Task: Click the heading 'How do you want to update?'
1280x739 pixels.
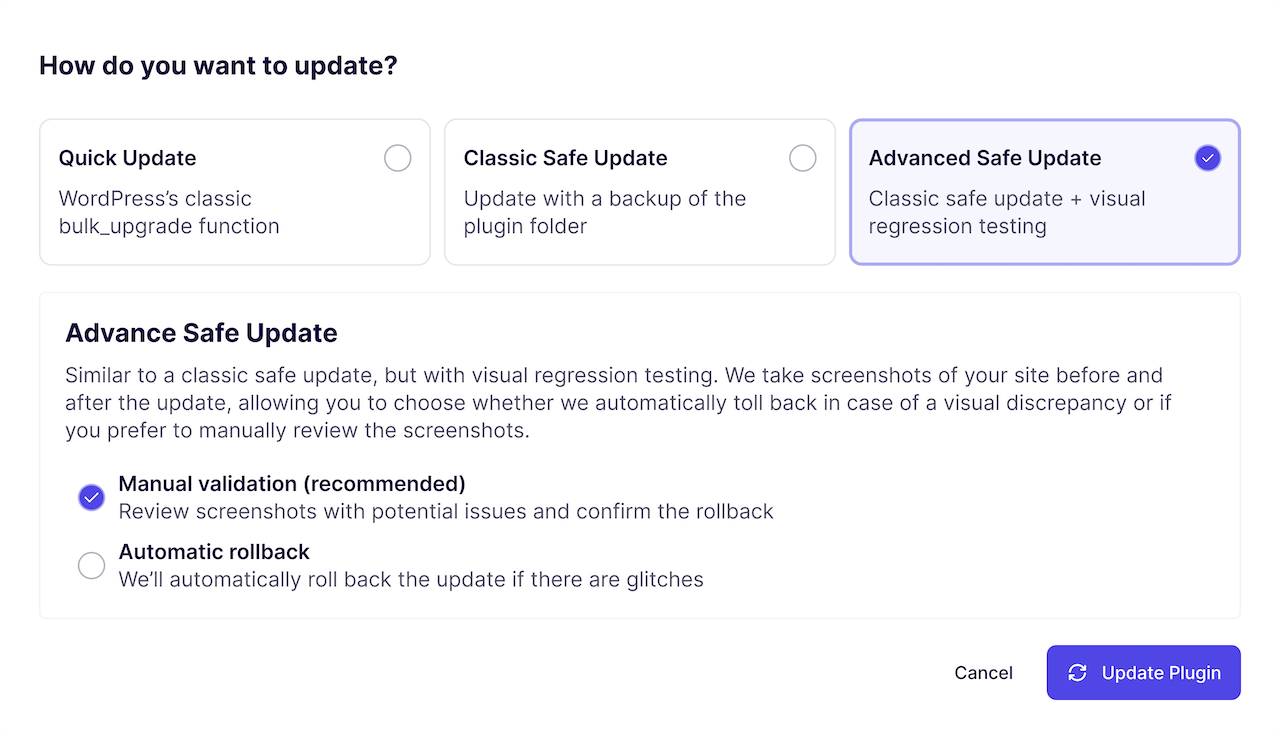Action: (218, 65)
